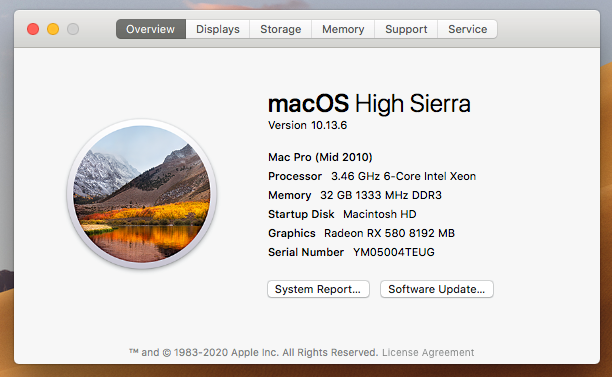Click the High Sierra mountain logo
This screenshot has height=377, width=612.
pyautogui.click(x=142, y=194)
